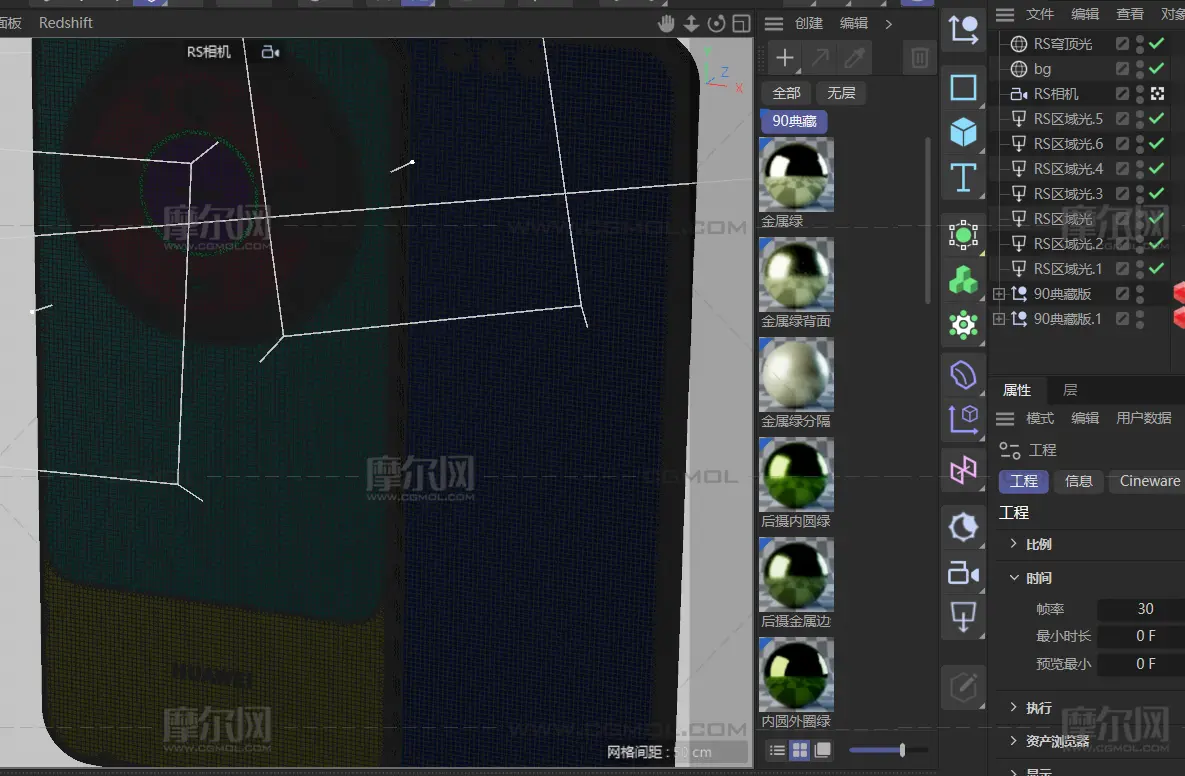Toggle the enable checkmark for bg
This screenshot has width=1185, height=776.
tap(1156, 69)
